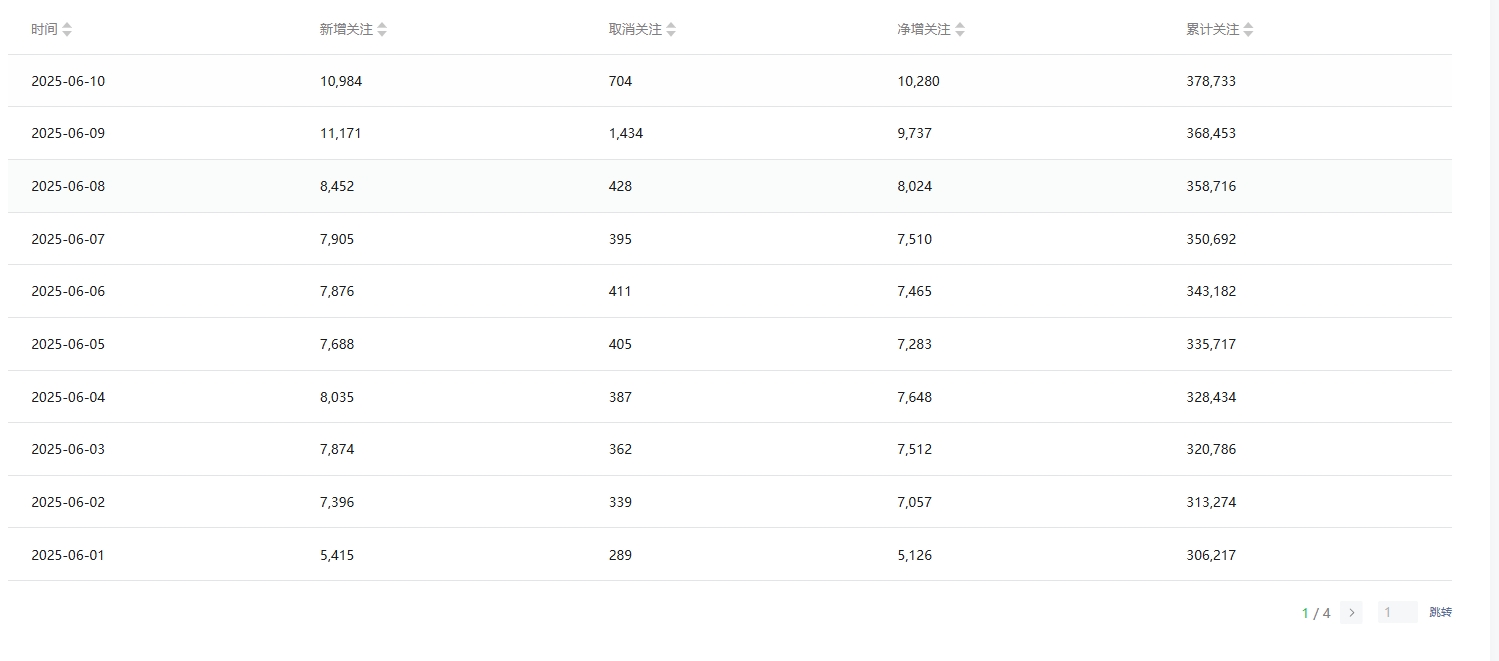The height and width of the screenshot is (661, 1499).
Task: Click the 2025-06-08 highlighted row date
Action: click(68, 186)
